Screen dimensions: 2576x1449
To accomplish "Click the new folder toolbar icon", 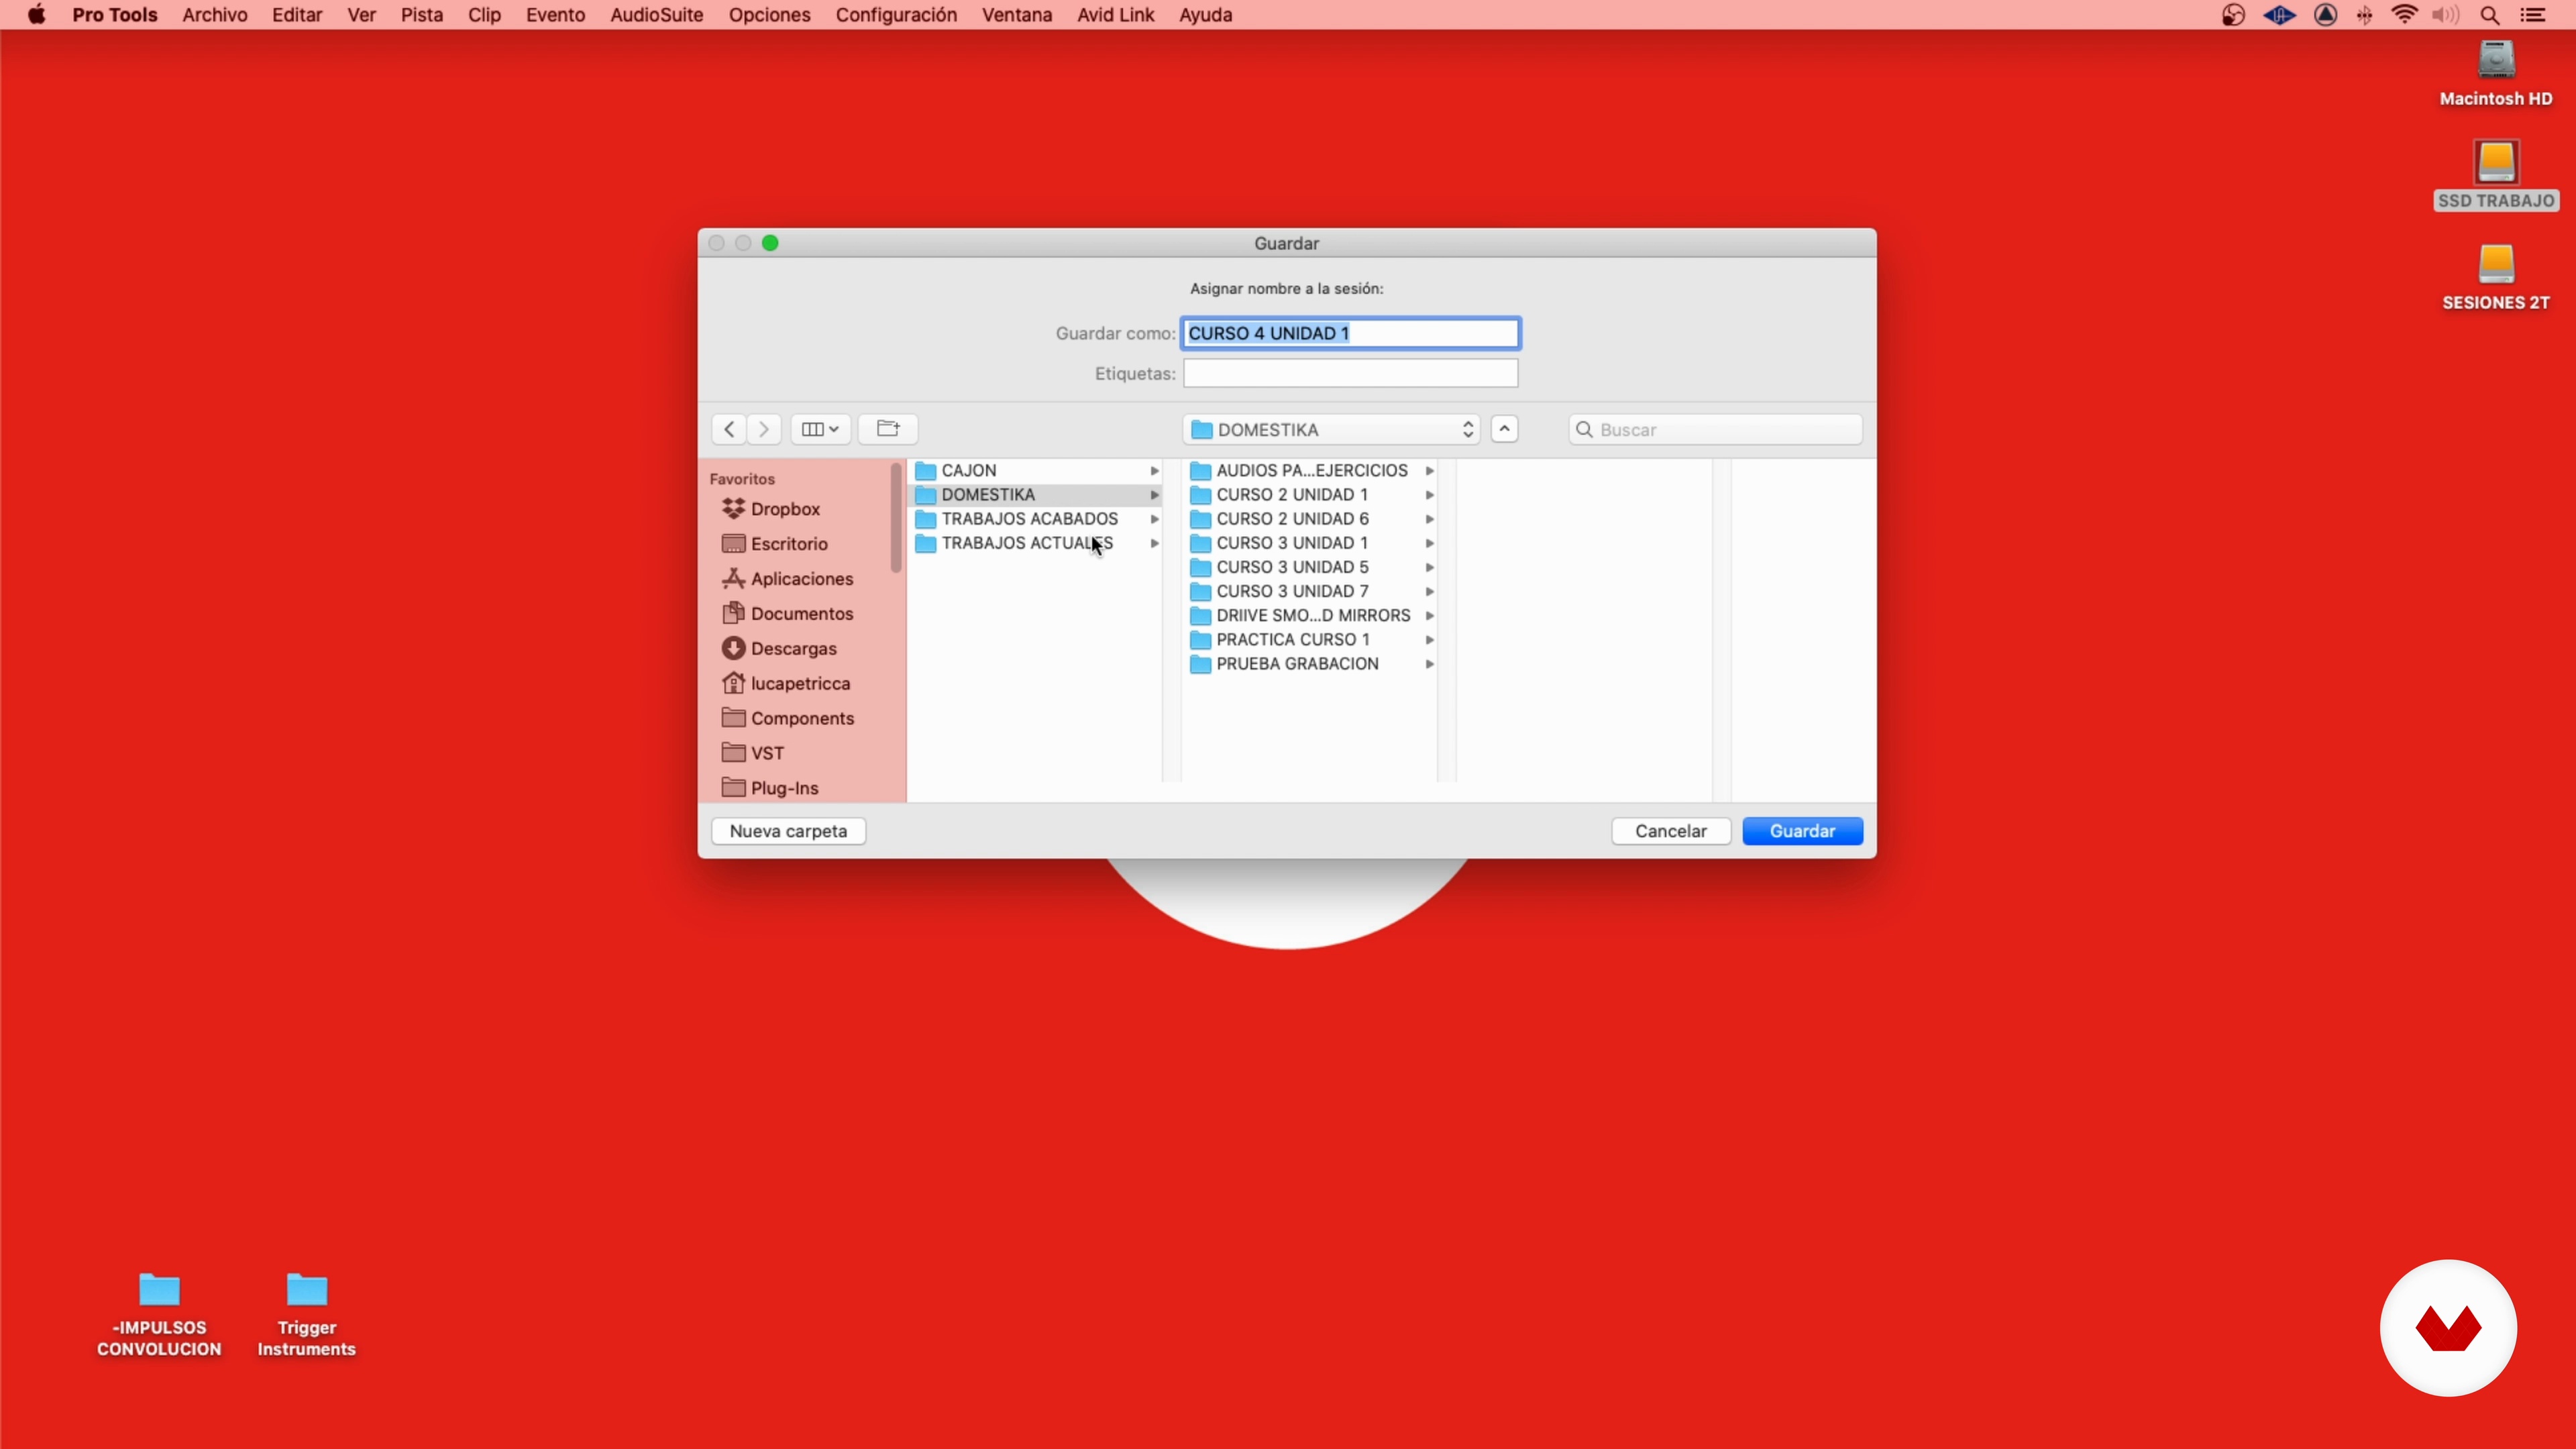I will tap(888, 429).
